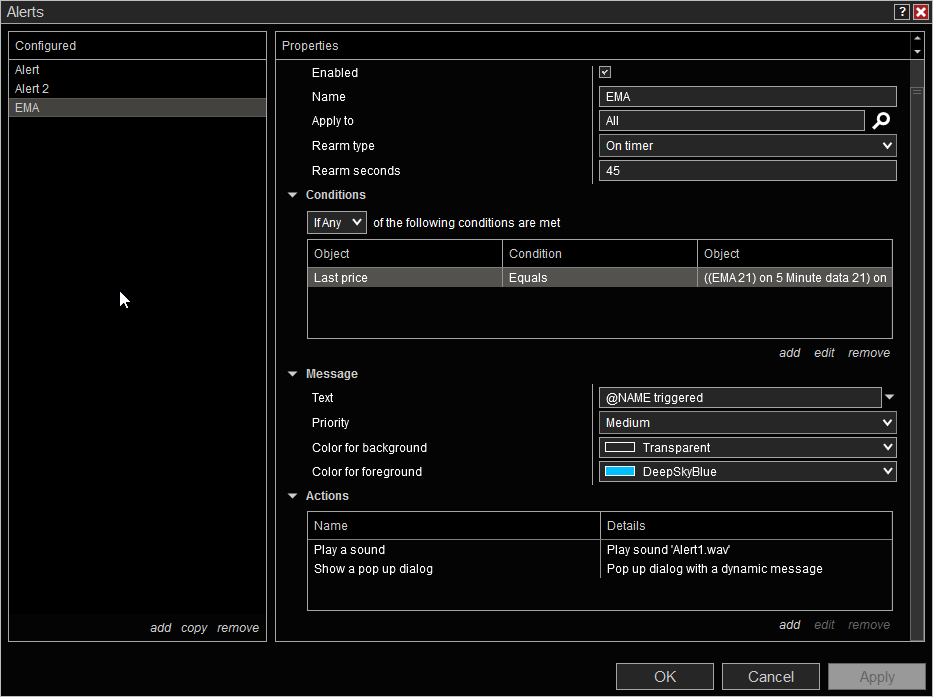Select the first Alert in Configured list
Screen dimensions: 933x697
pyautogui.click(x=27, y=70)
